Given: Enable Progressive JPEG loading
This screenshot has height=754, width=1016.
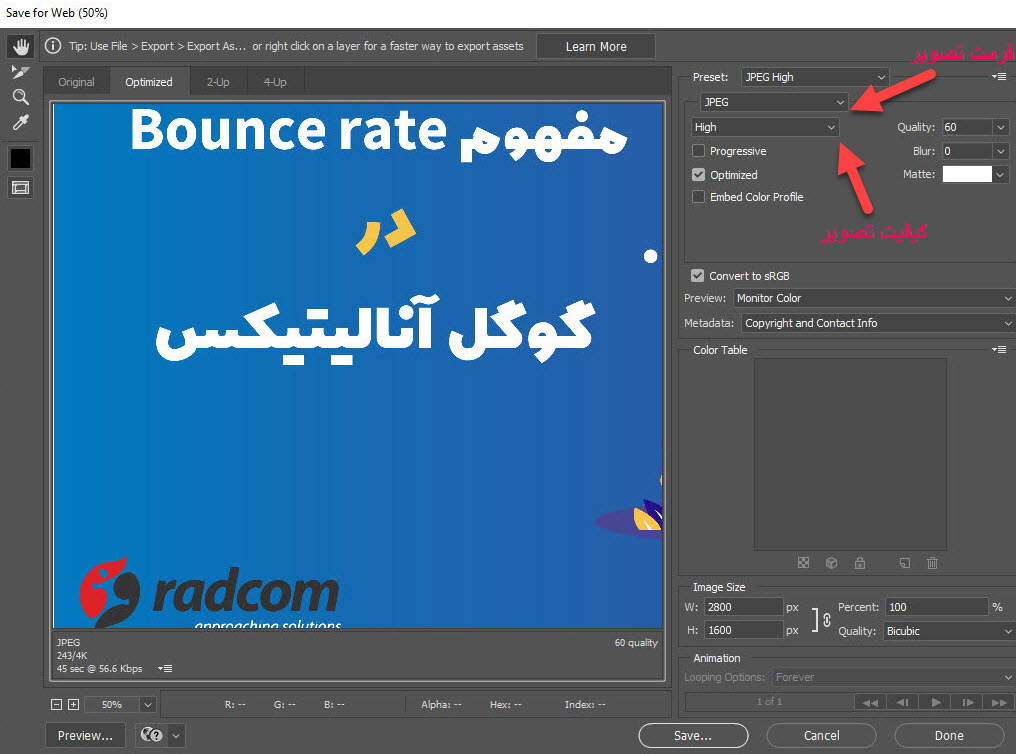Looking at the screenshot, I should (697, 150).
